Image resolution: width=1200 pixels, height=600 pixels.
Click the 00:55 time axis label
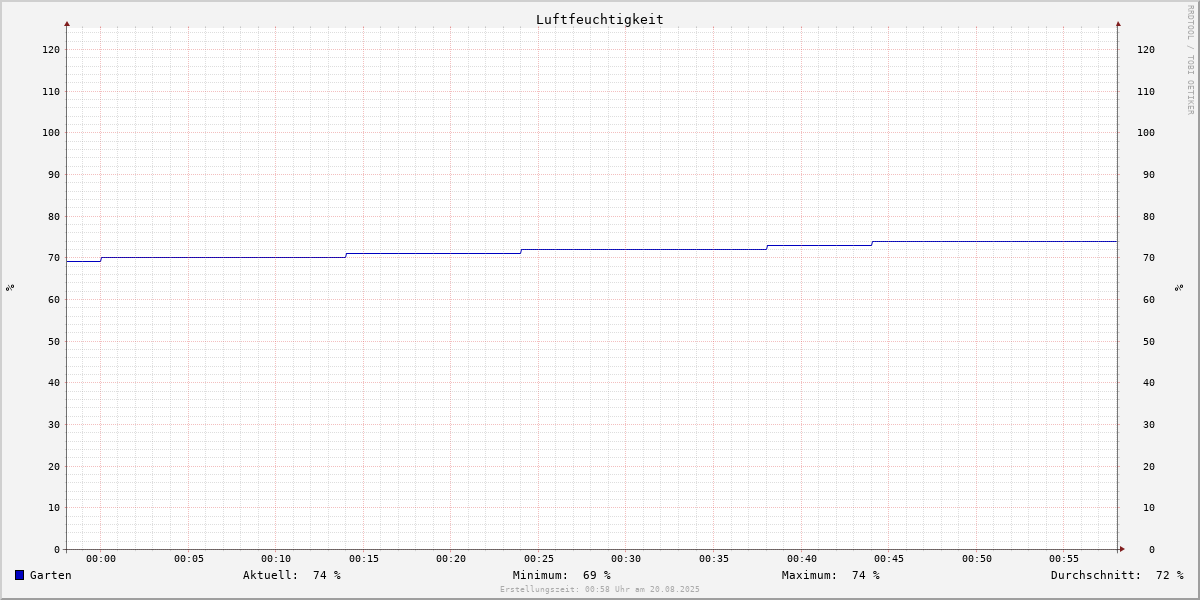coord(1064,559)
